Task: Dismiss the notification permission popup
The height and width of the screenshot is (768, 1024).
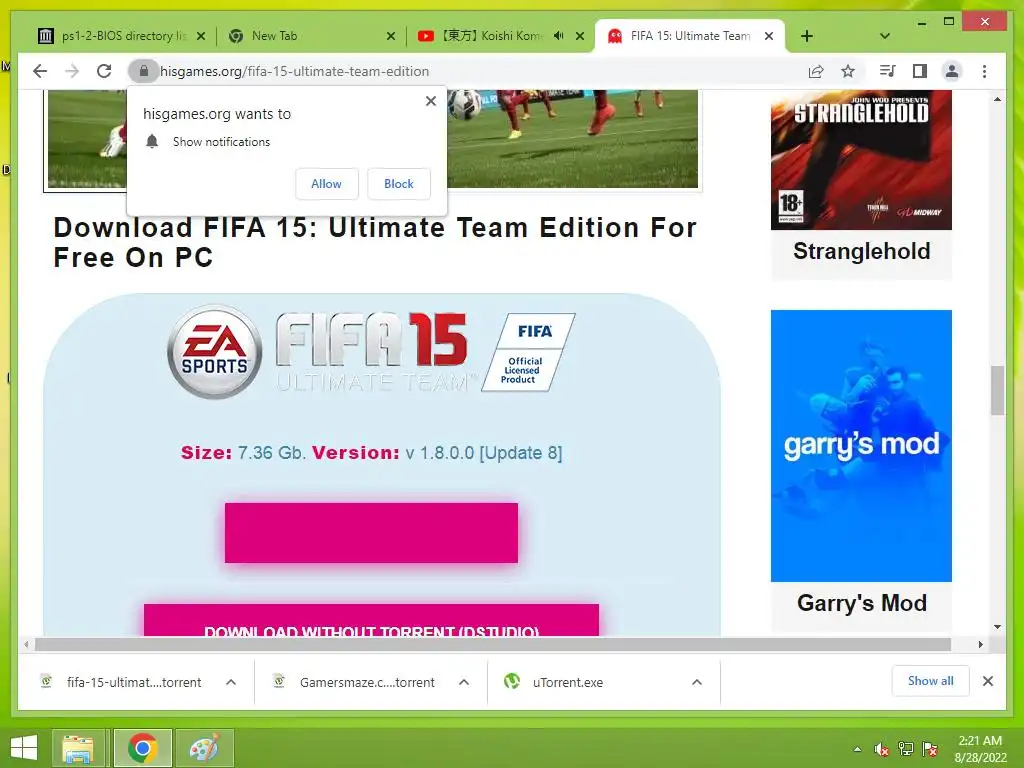Action: tap(430, 101)
